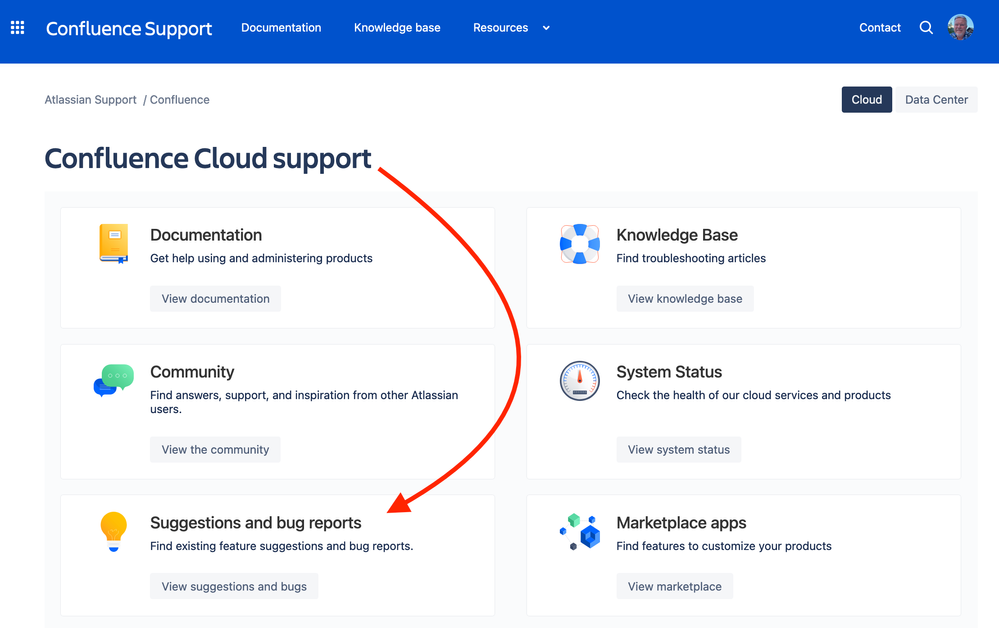
Task: Click the Atlassian Support breadcrumb
Action: tap(90, 100)
